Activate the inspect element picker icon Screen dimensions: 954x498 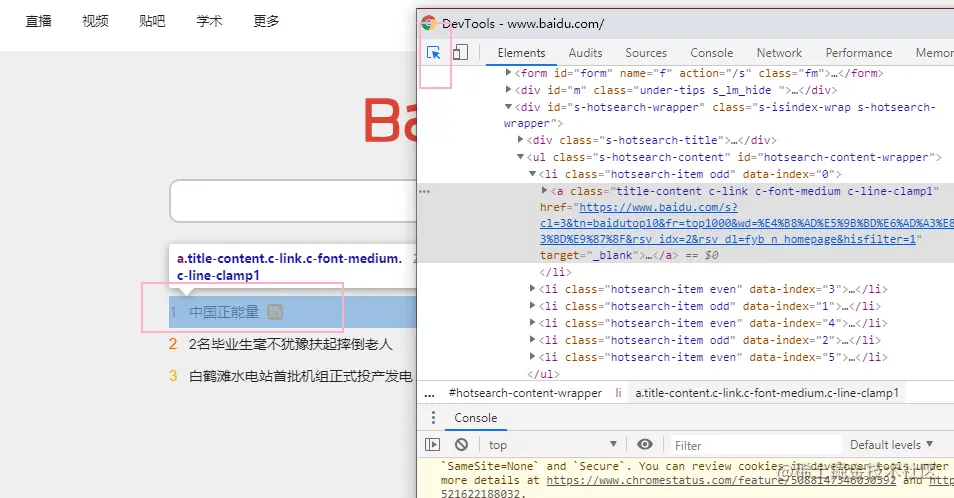(x=434, y=53)
